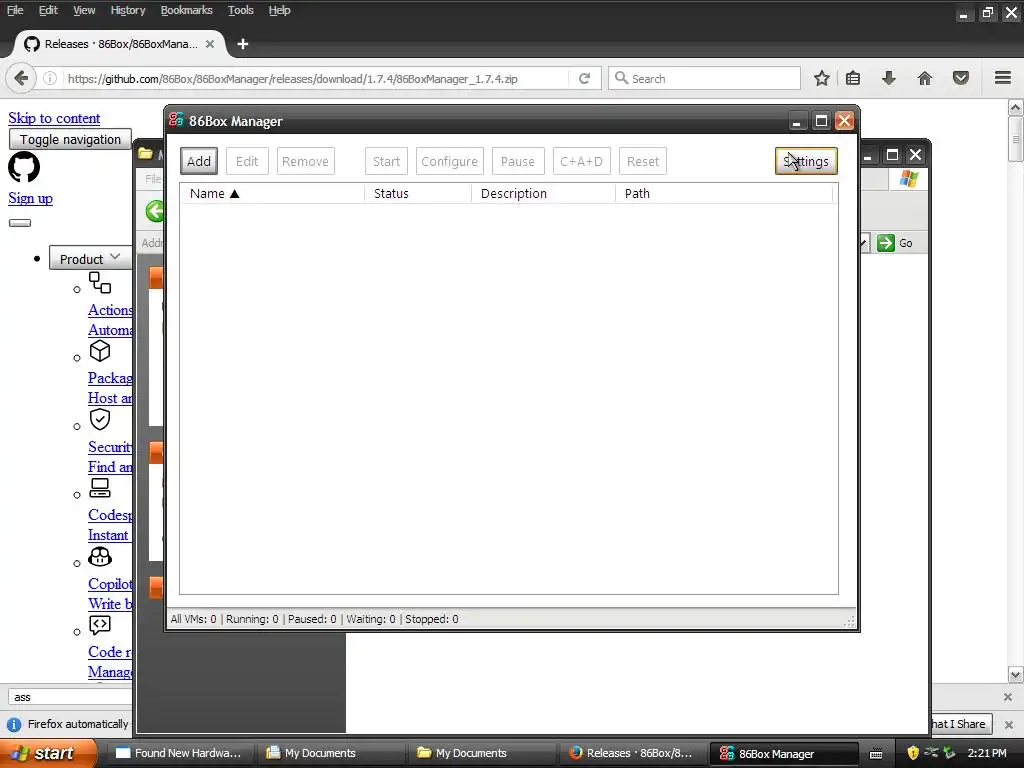Open Settings in 86Box Manager
Viewport: 1024px width, 768px height.
[806, 161]
